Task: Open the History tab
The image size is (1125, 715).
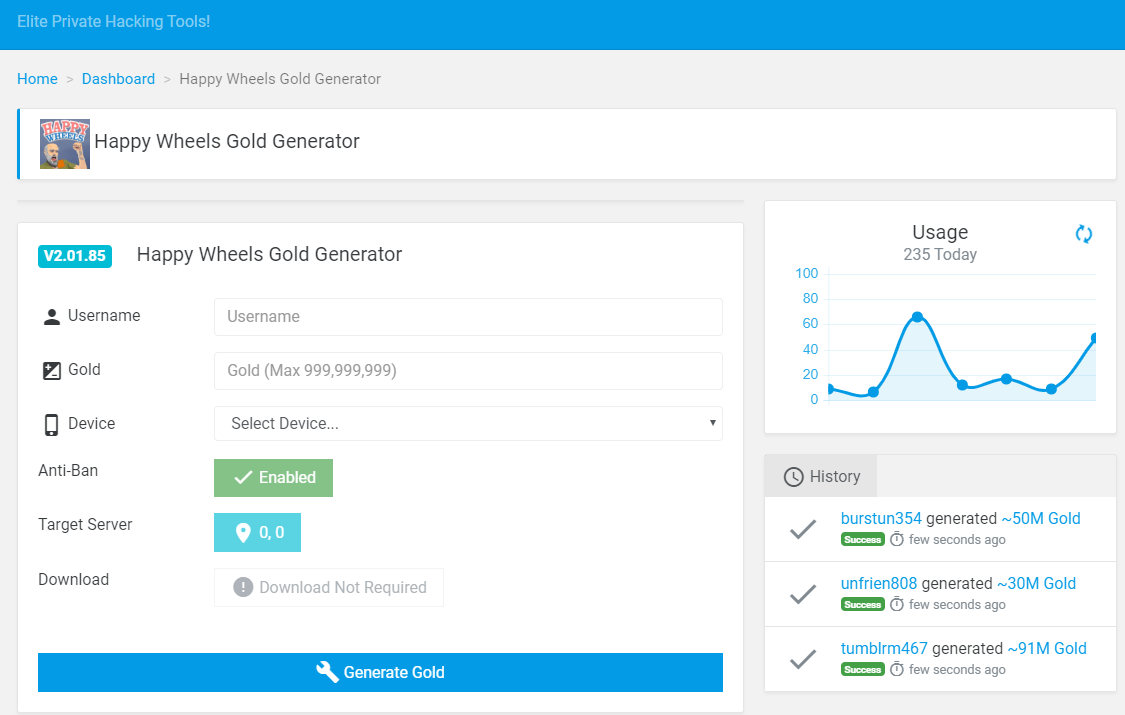Action: (821, 477)
